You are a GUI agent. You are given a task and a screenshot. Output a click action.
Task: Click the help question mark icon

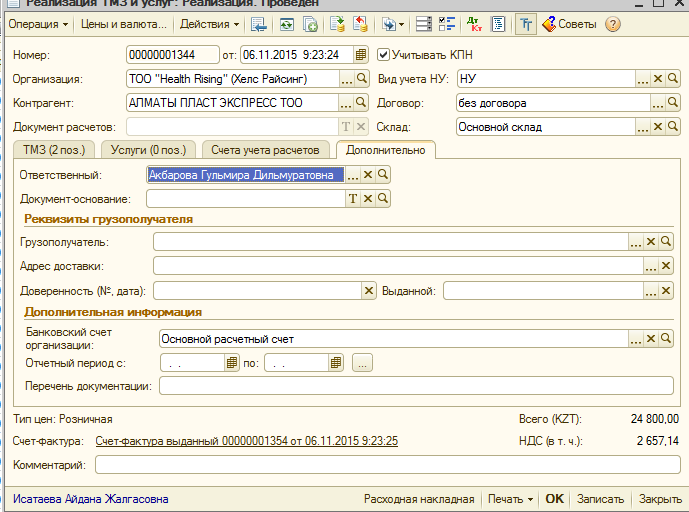pyautogui.click(x=613, y=24)
